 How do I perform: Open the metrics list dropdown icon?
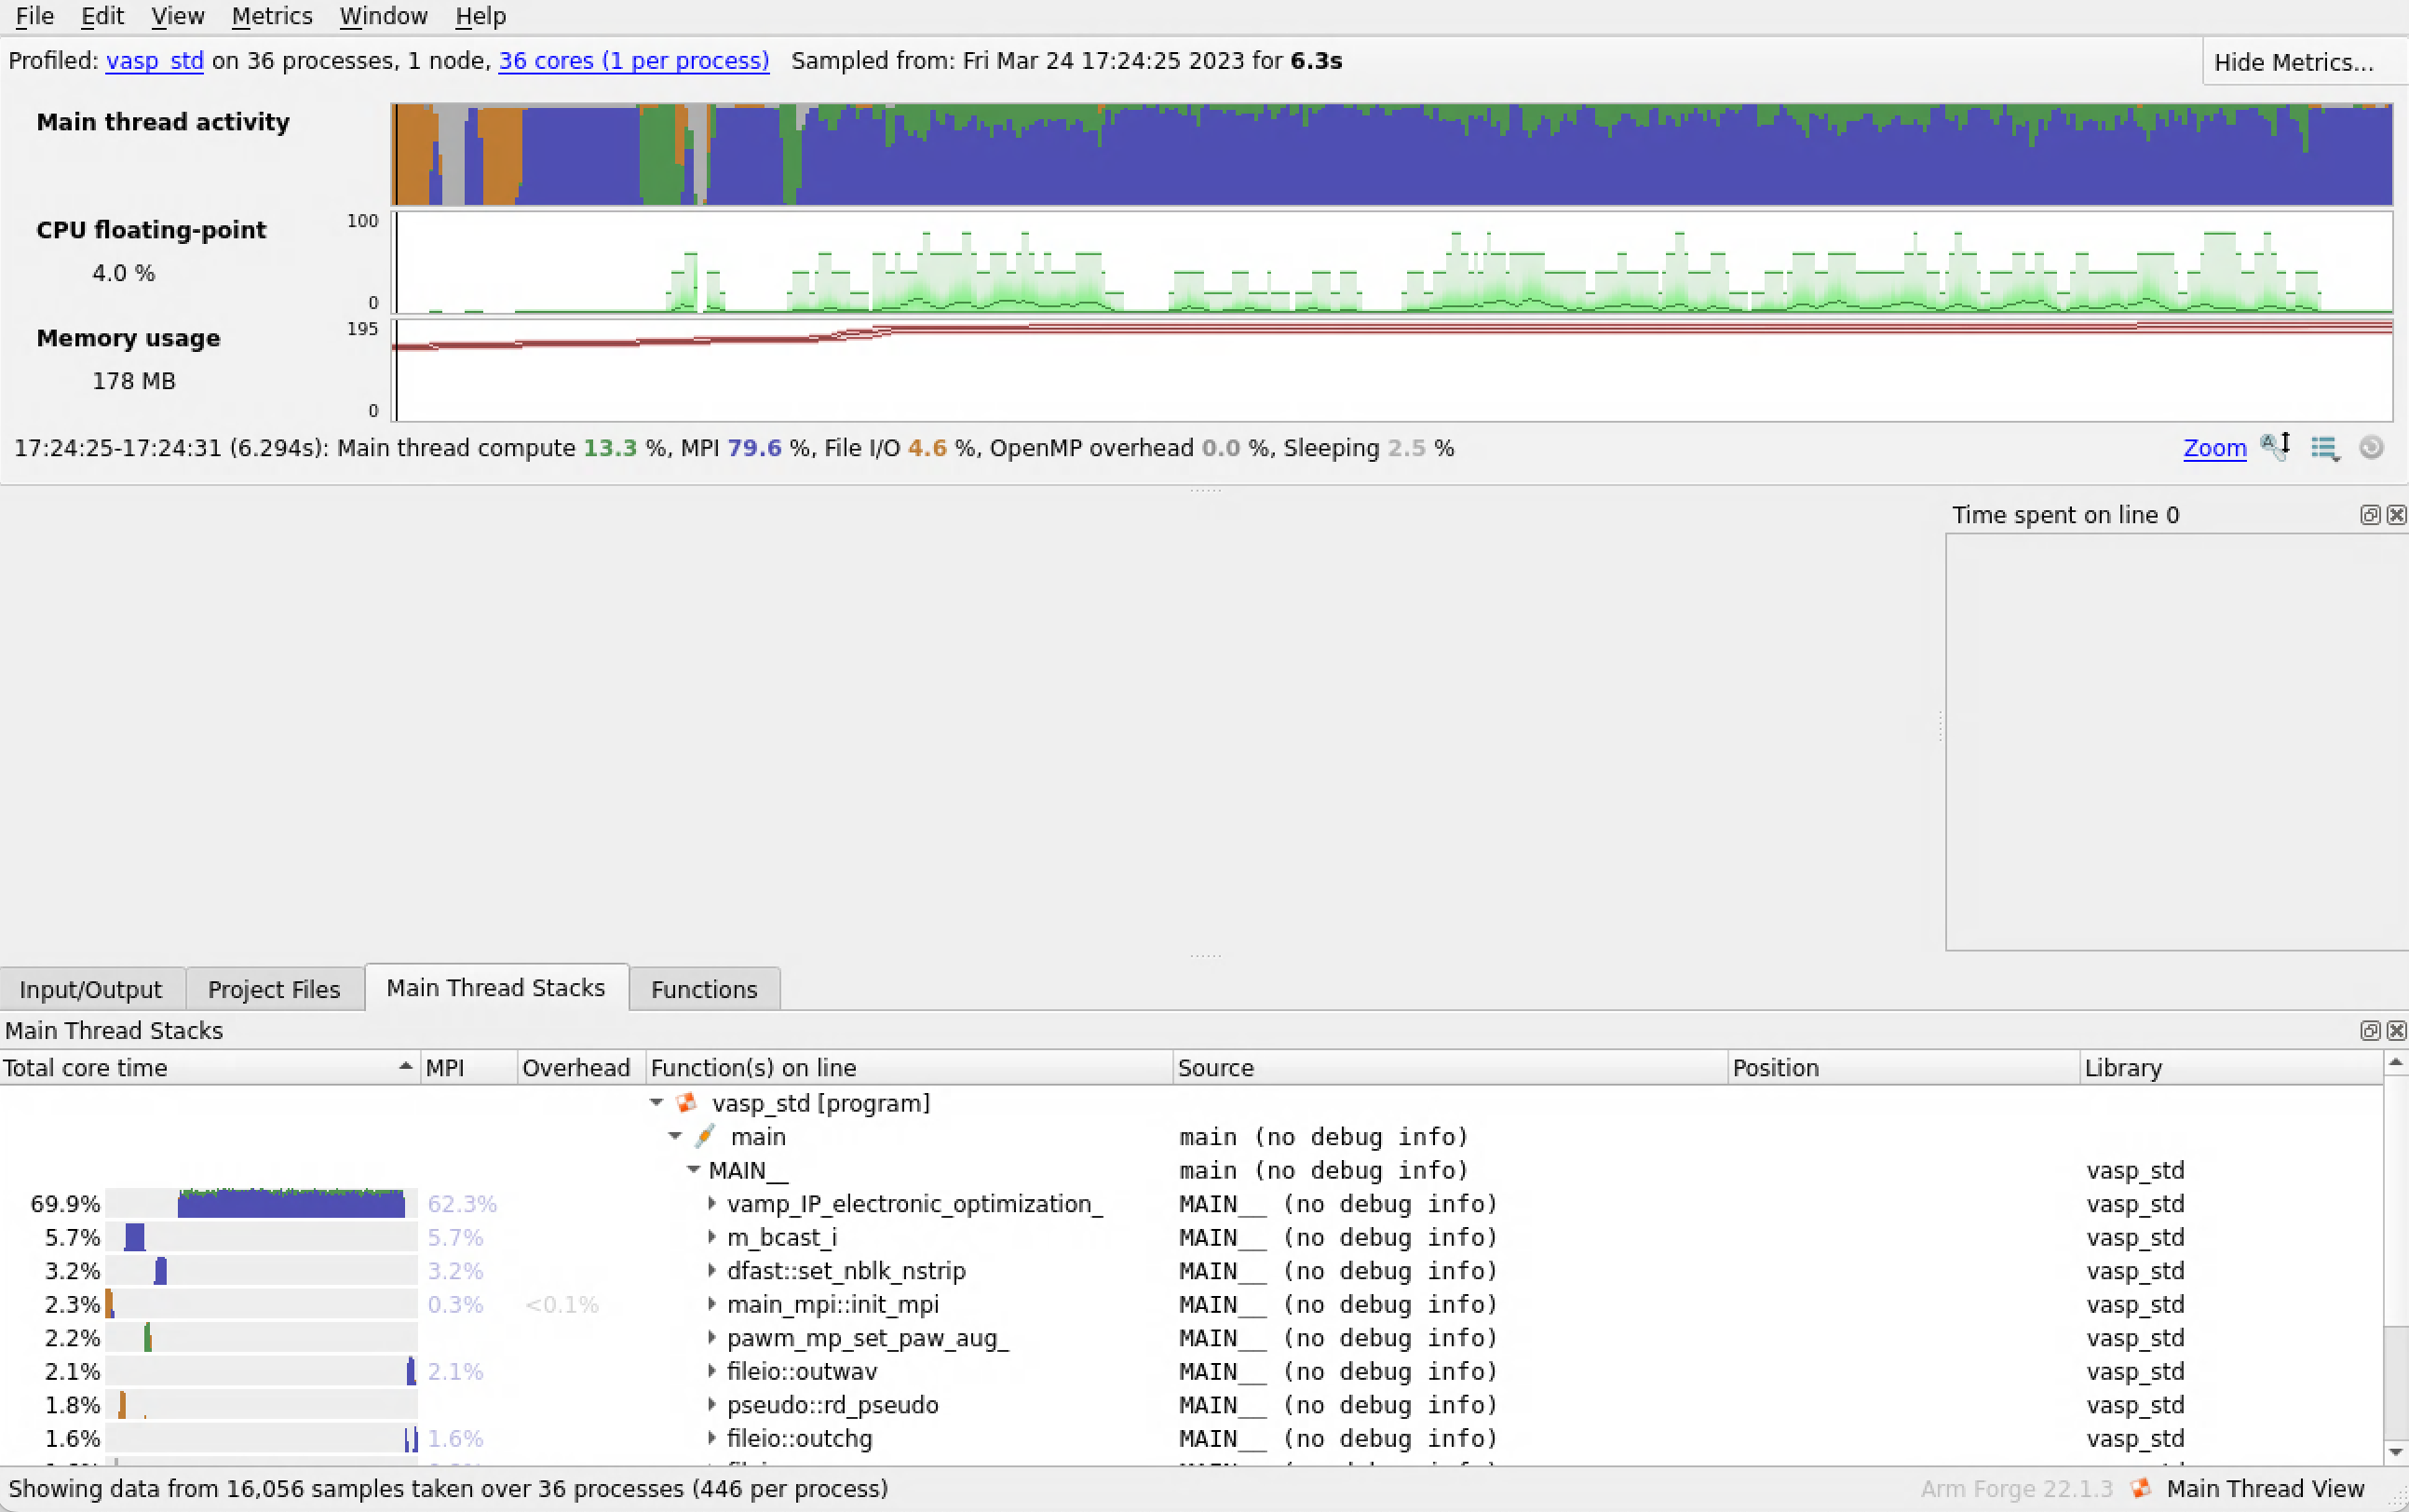[2324, 448]
